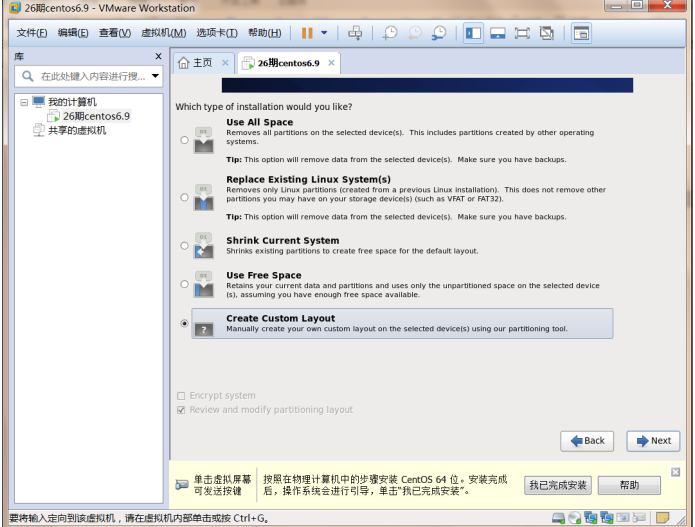Click the Use Free Space heading text
The width and height of the screenshot is (695, 527).
(264, 275)
